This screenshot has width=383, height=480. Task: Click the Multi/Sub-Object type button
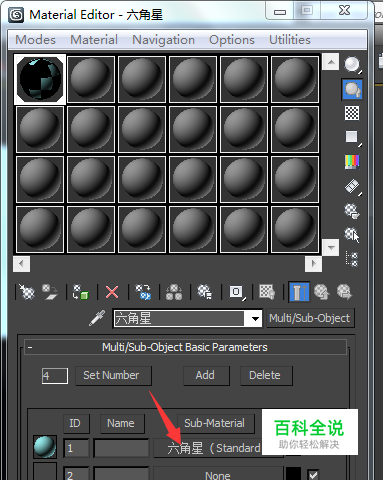click(x=310, y=318)
